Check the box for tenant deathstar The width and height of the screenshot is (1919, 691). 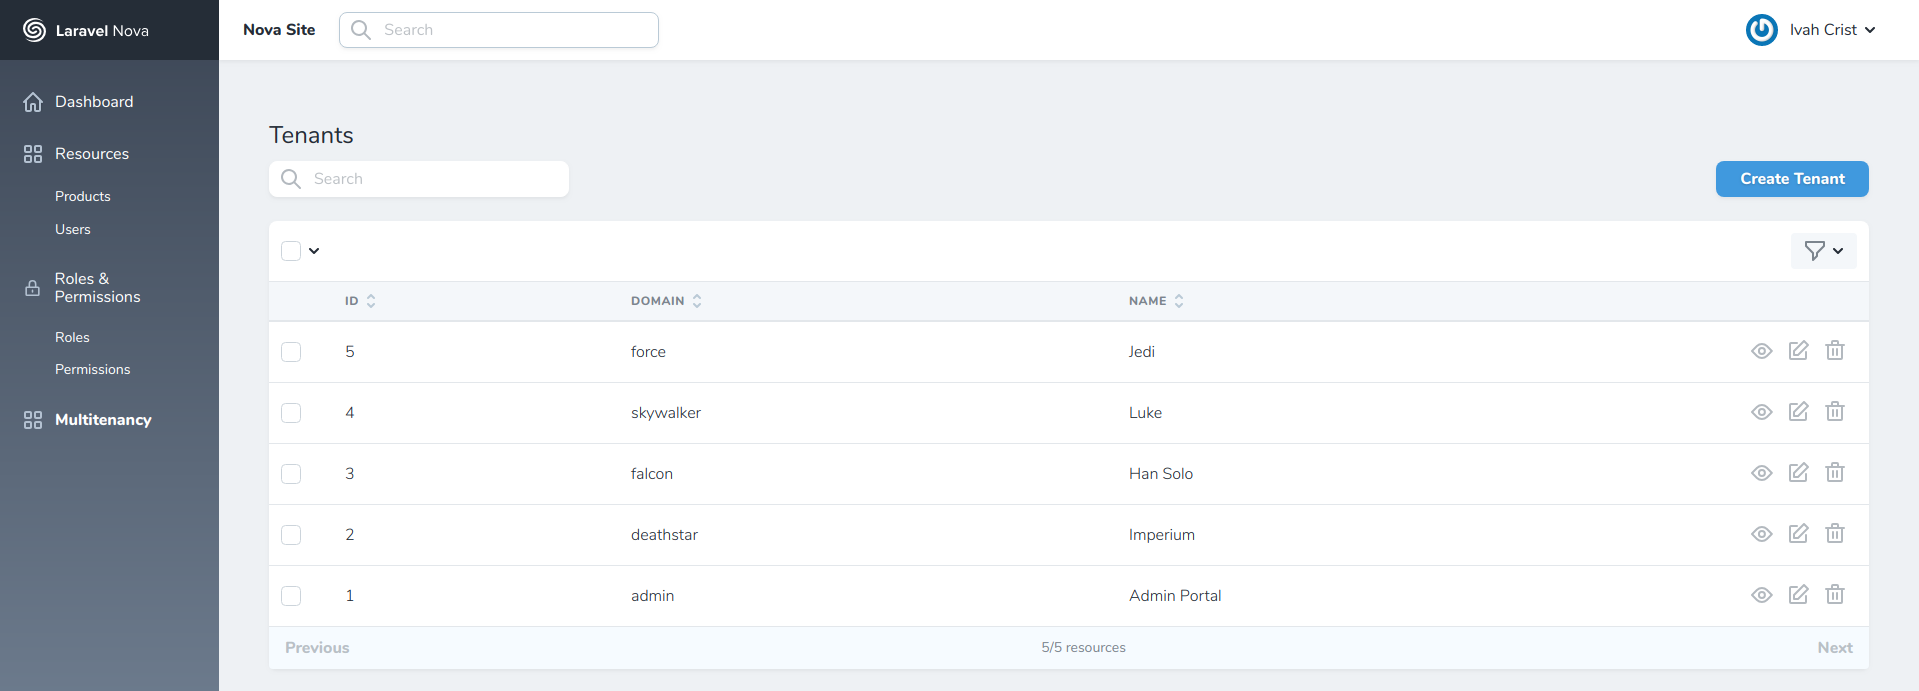291,535
